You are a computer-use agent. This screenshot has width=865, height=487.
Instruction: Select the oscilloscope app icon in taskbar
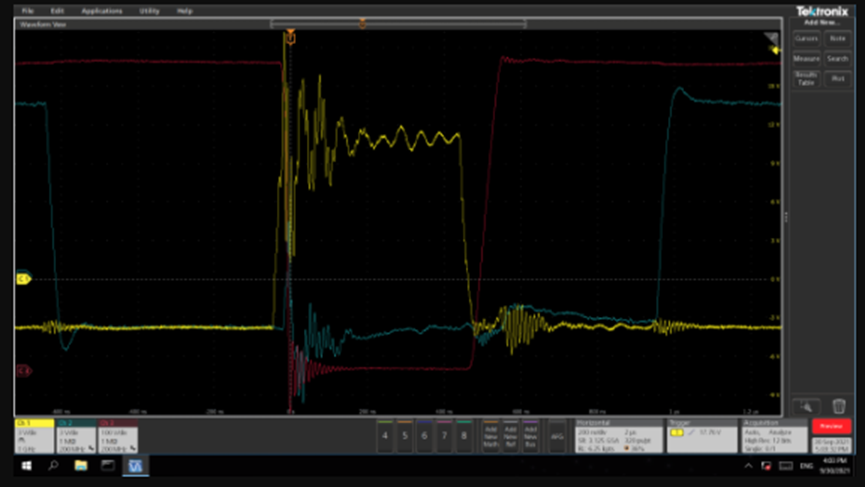(x=135, y=466)
